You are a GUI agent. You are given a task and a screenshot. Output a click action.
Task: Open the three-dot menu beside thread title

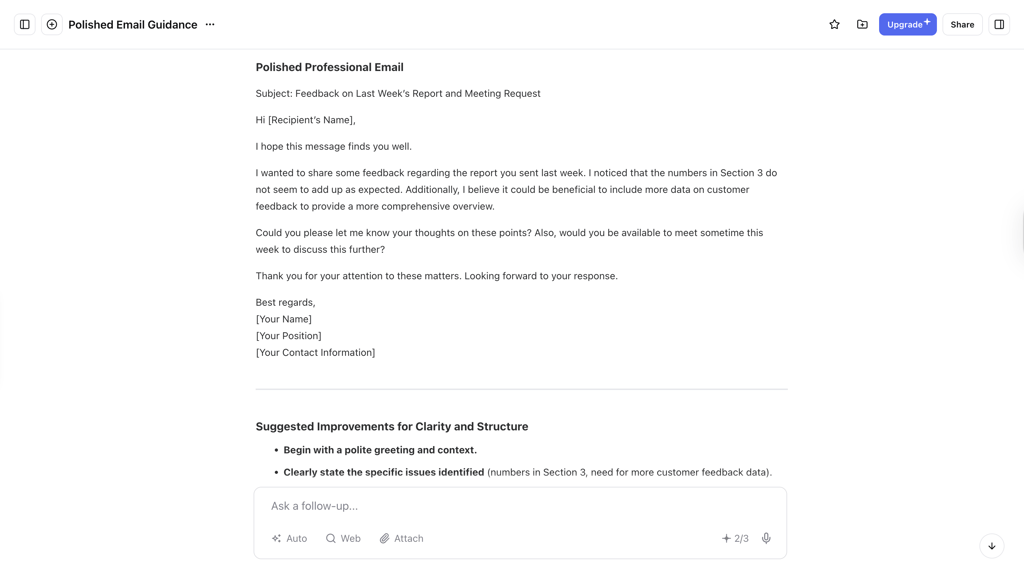click(x=210, y=25)
